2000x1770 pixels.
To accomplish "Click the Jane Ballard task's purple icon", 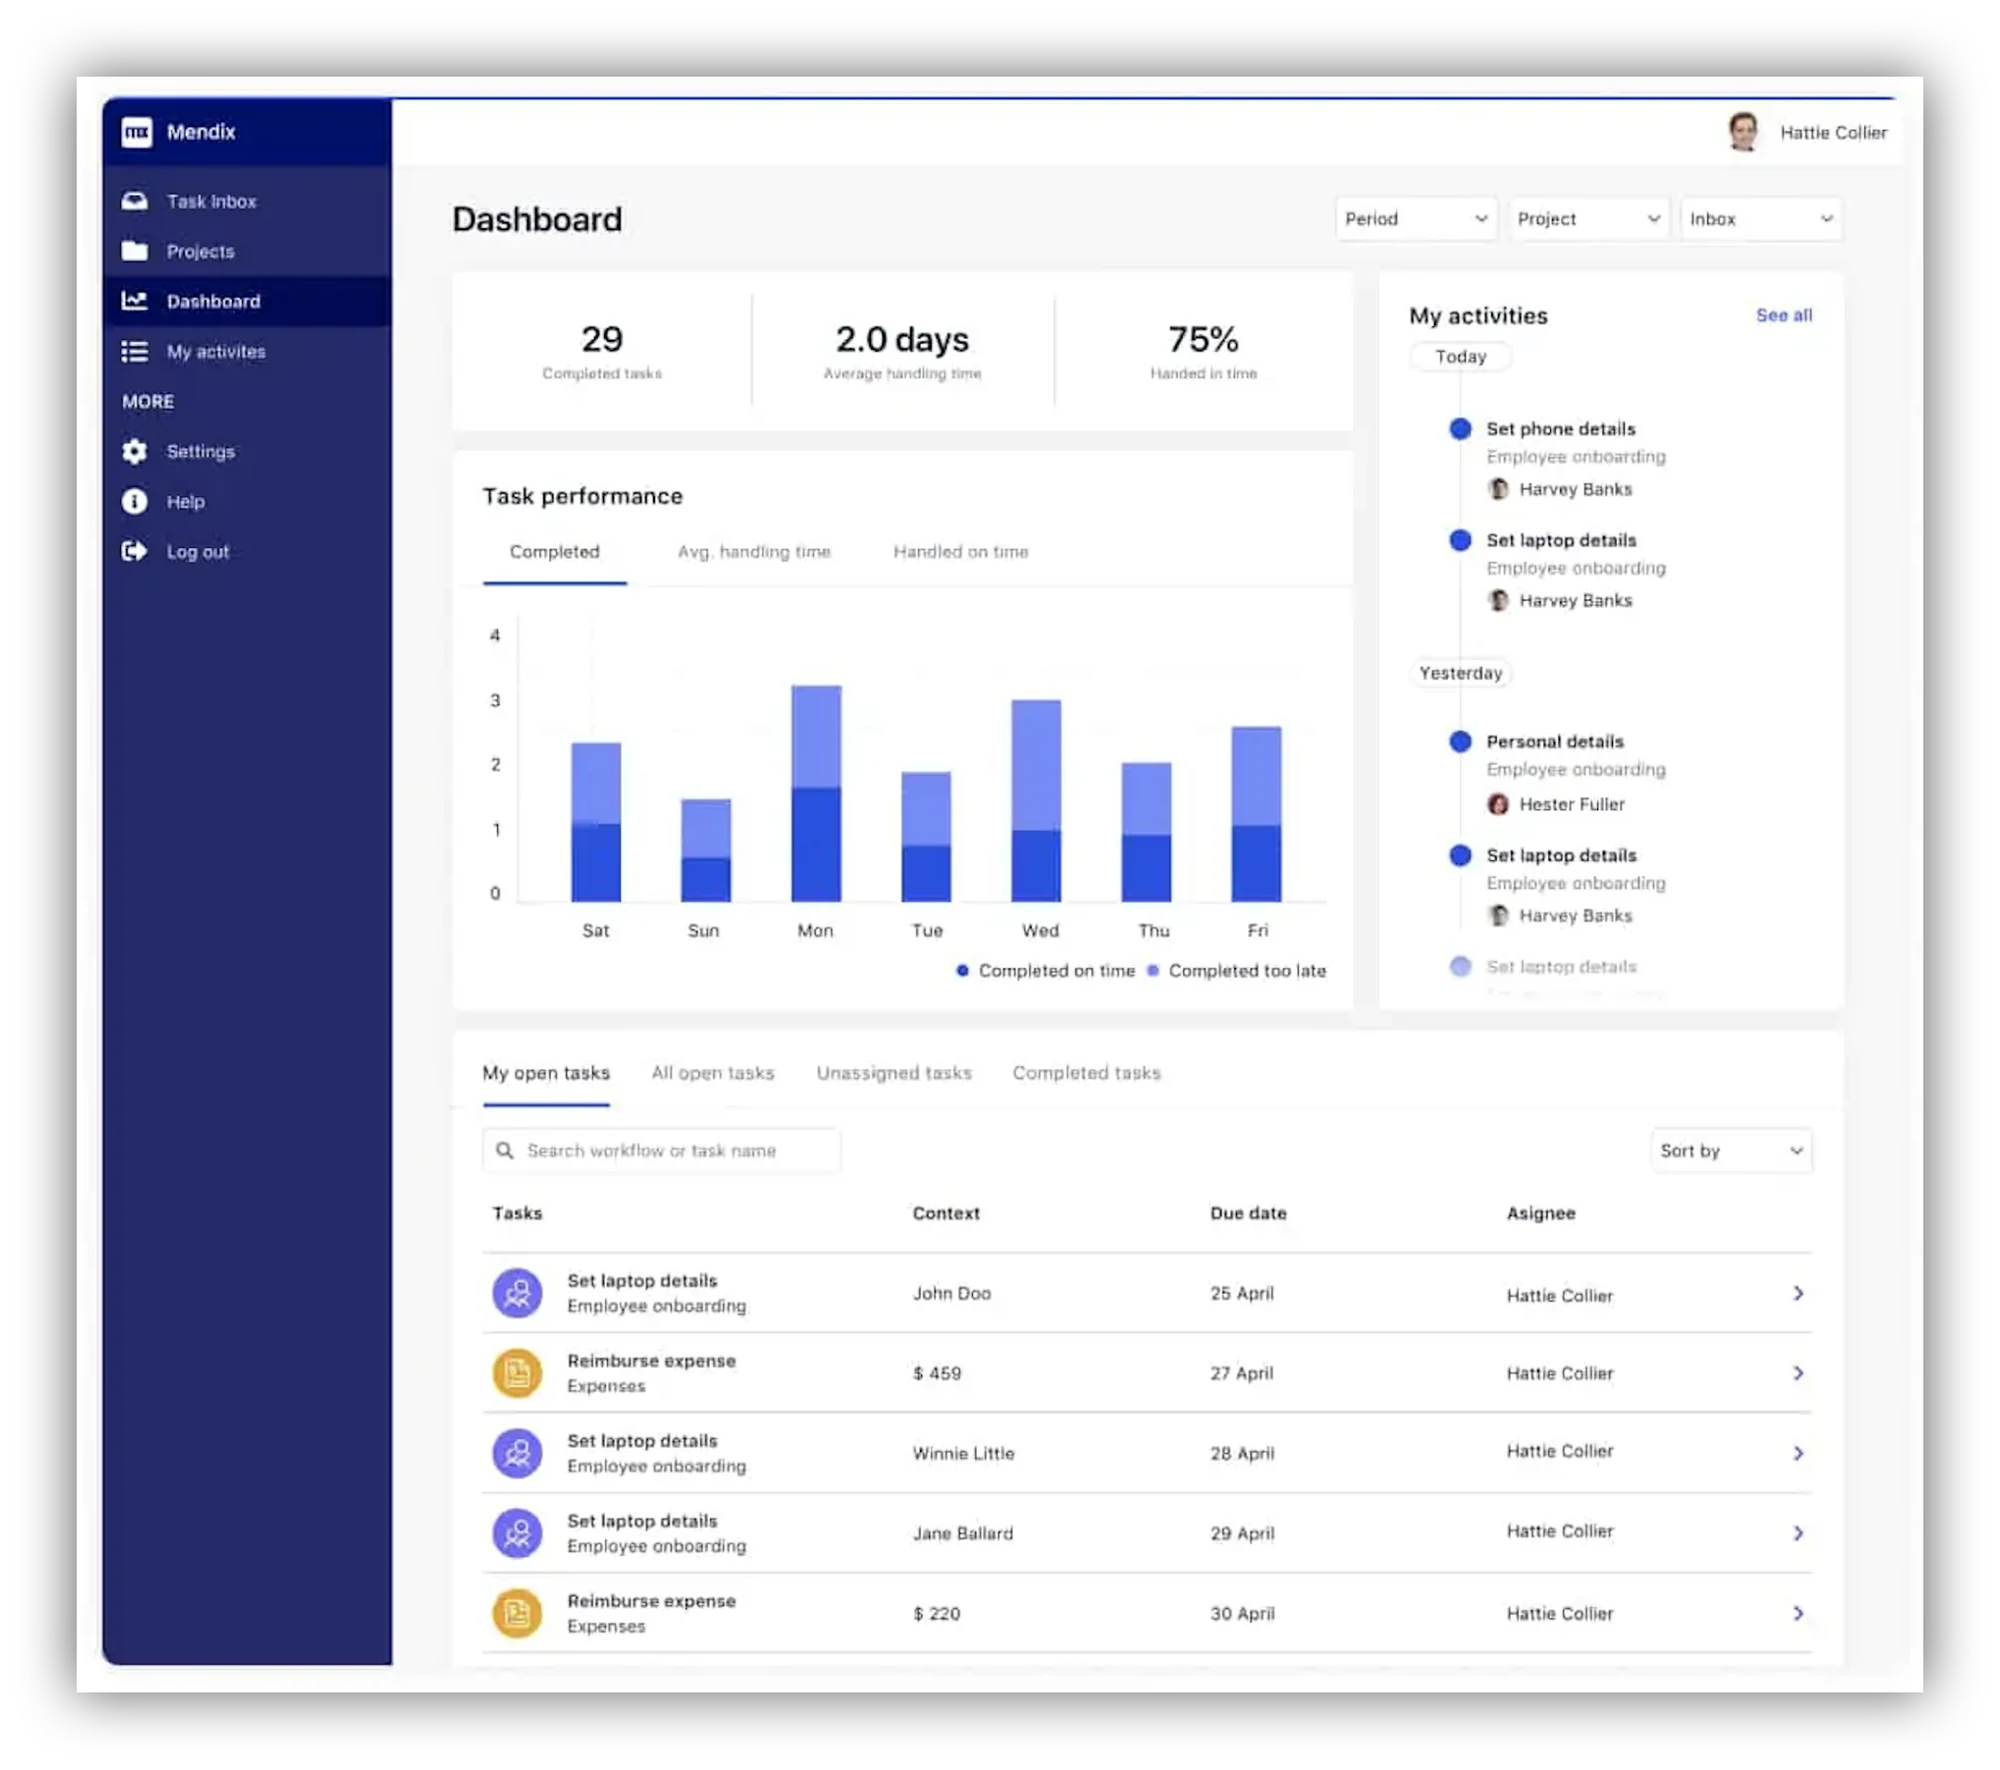I will [x=517, y=1533].
